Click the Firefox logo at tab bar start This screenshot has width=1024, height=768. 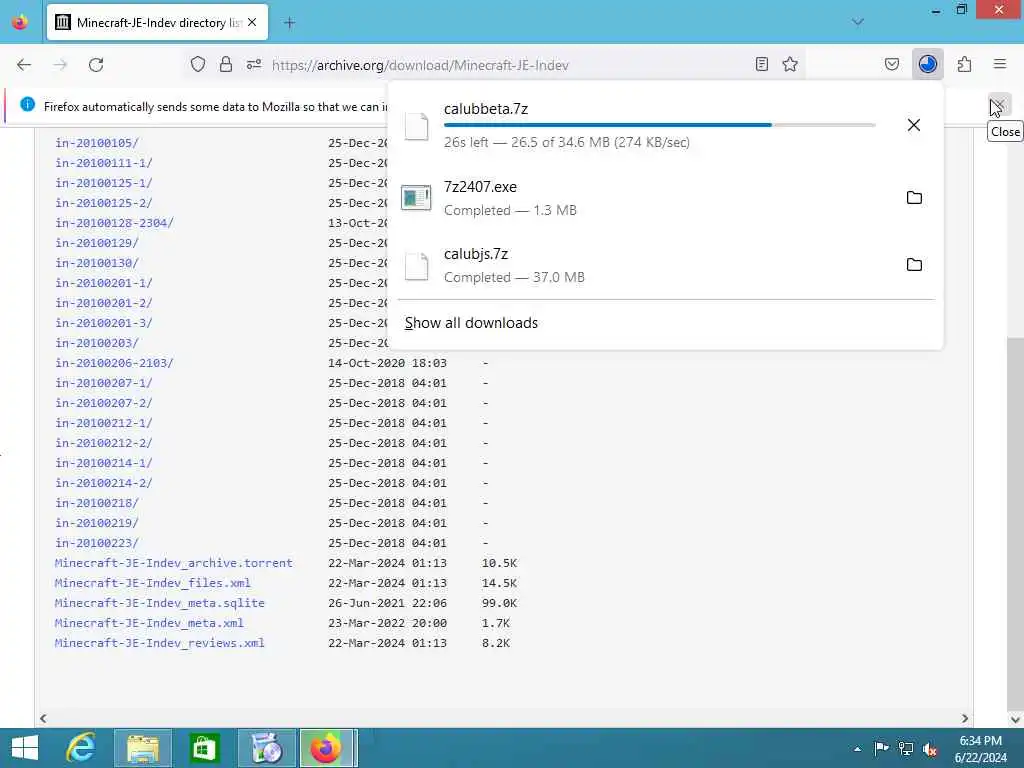pos(20,22)
